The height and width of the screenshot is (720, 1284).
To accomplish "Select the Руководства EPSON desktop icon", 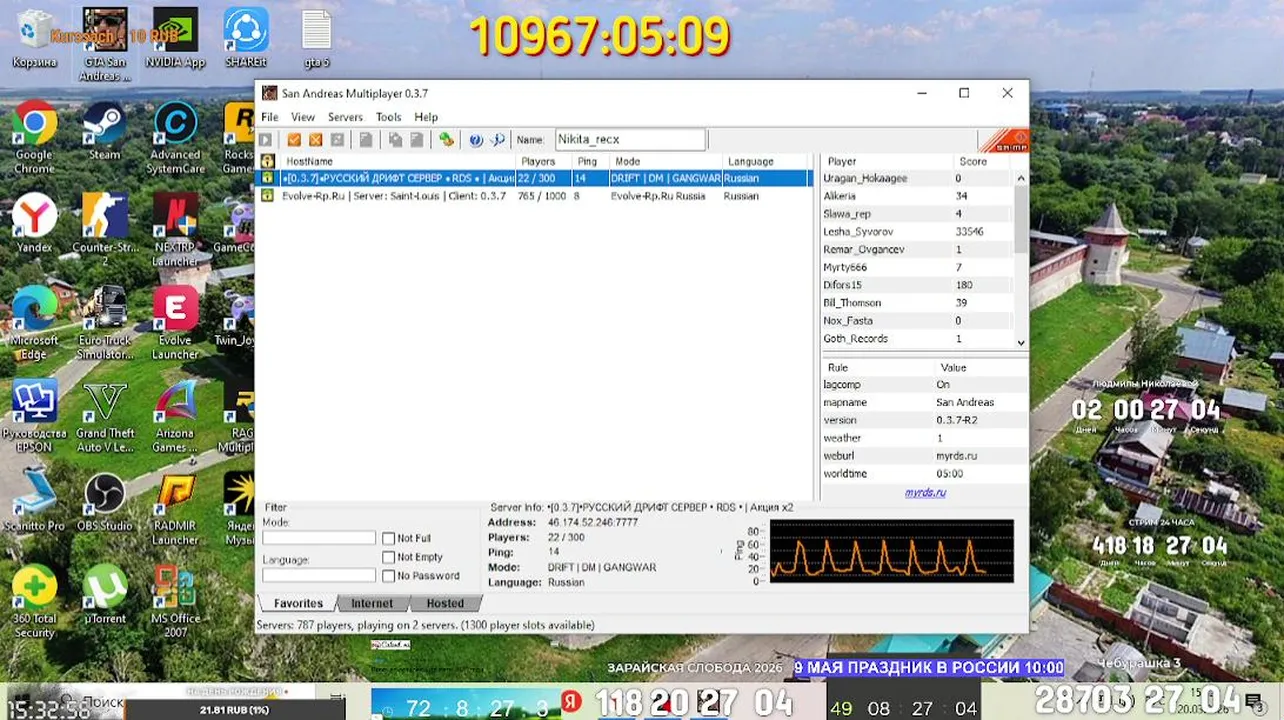I will [34, 416].
